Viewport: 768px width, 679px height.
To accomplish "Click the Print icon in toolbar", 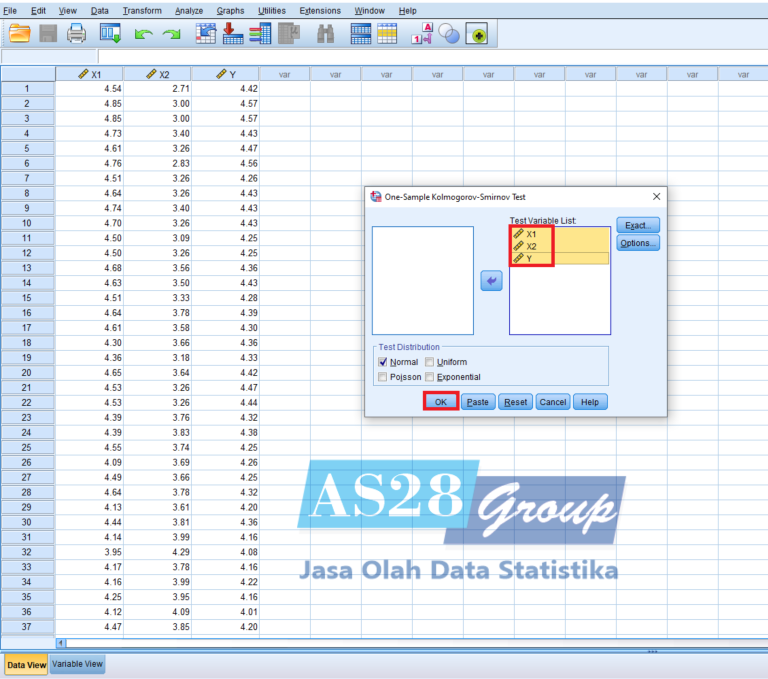I will pyautogui.click(x=77, y=33).
